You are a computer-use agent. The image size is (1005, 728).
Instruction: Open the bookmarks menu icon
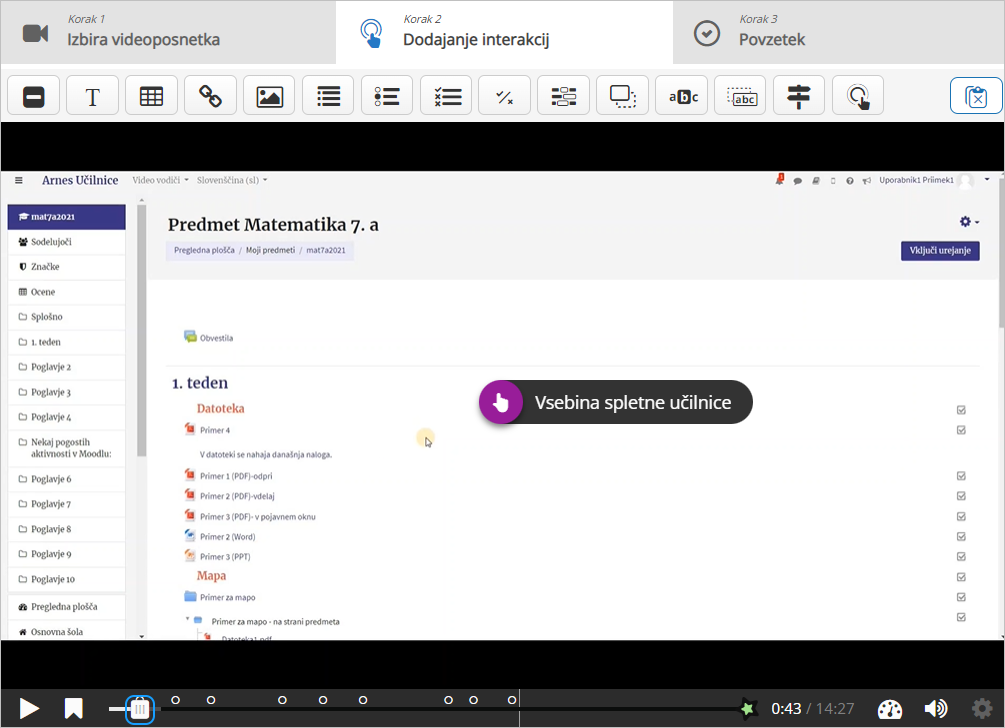[x=74, y=709]
